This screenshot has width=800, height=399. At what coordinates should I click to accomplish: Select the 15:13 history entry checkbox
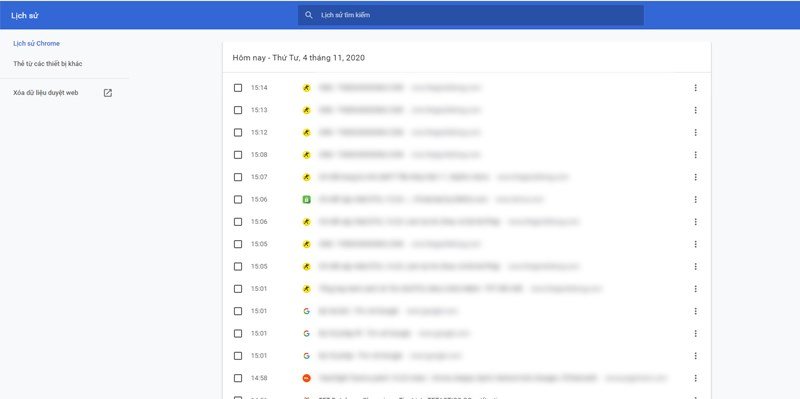pyautogui.click(x=238, y=110)
